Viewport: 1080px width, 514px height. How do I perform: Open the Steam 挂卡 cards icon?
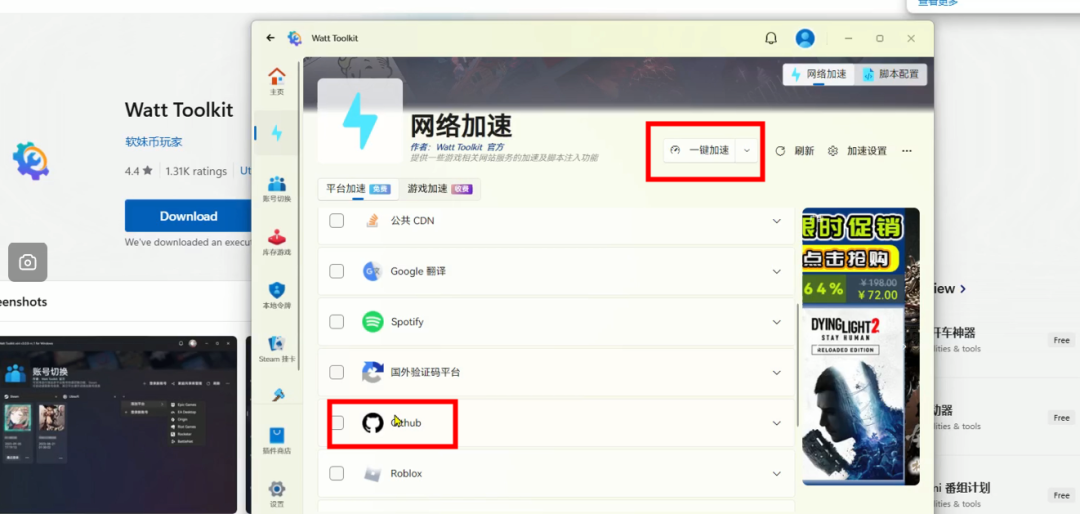(x=276, y=349)
